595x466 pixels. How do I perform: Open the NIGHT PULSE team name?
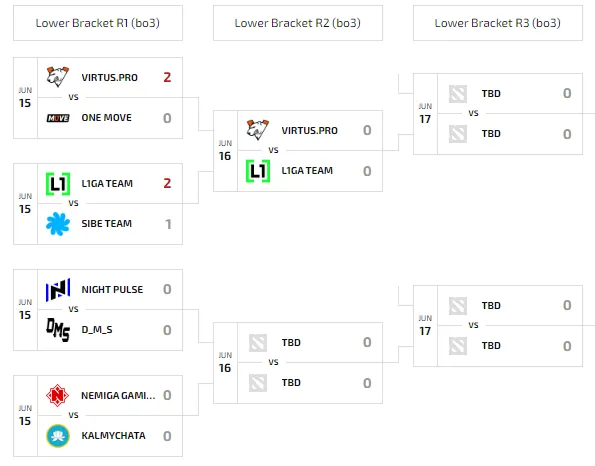coord(112,290)
